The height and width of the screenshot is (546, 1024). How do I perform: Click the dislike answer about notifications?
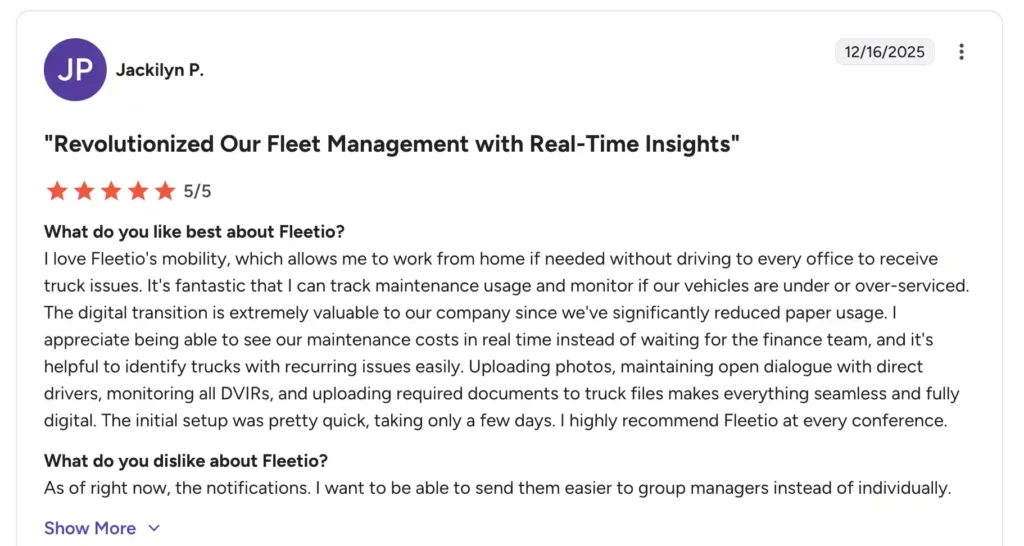(496, 488)
